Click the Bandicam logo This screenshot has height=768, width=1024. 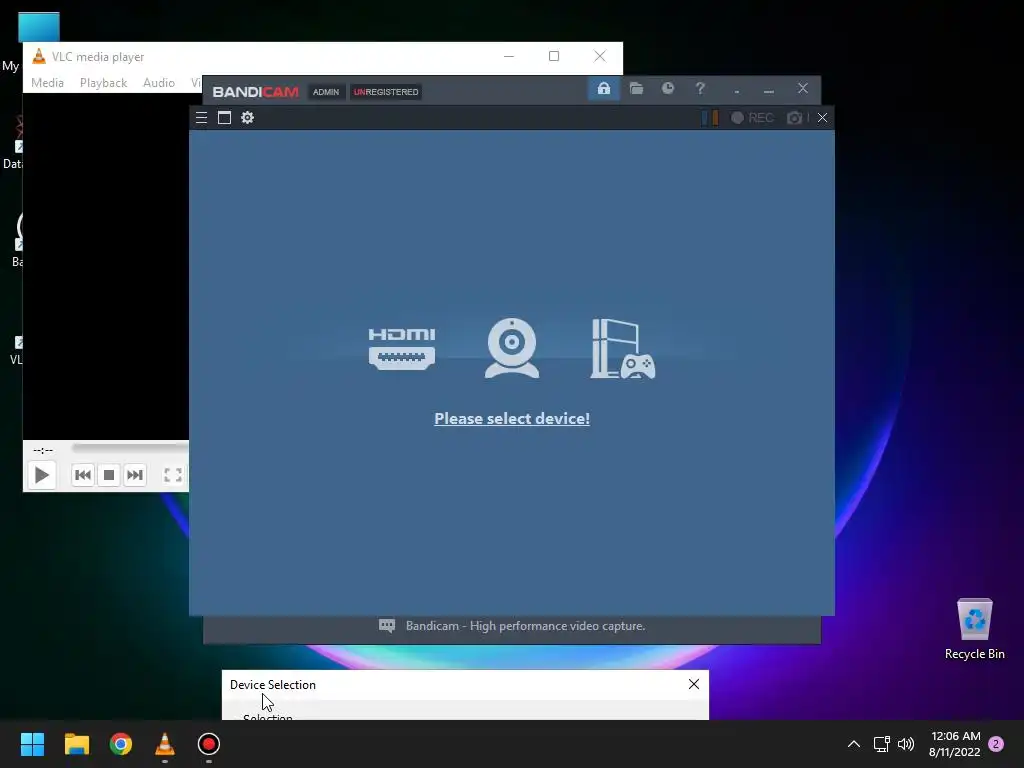coord(255,92)
